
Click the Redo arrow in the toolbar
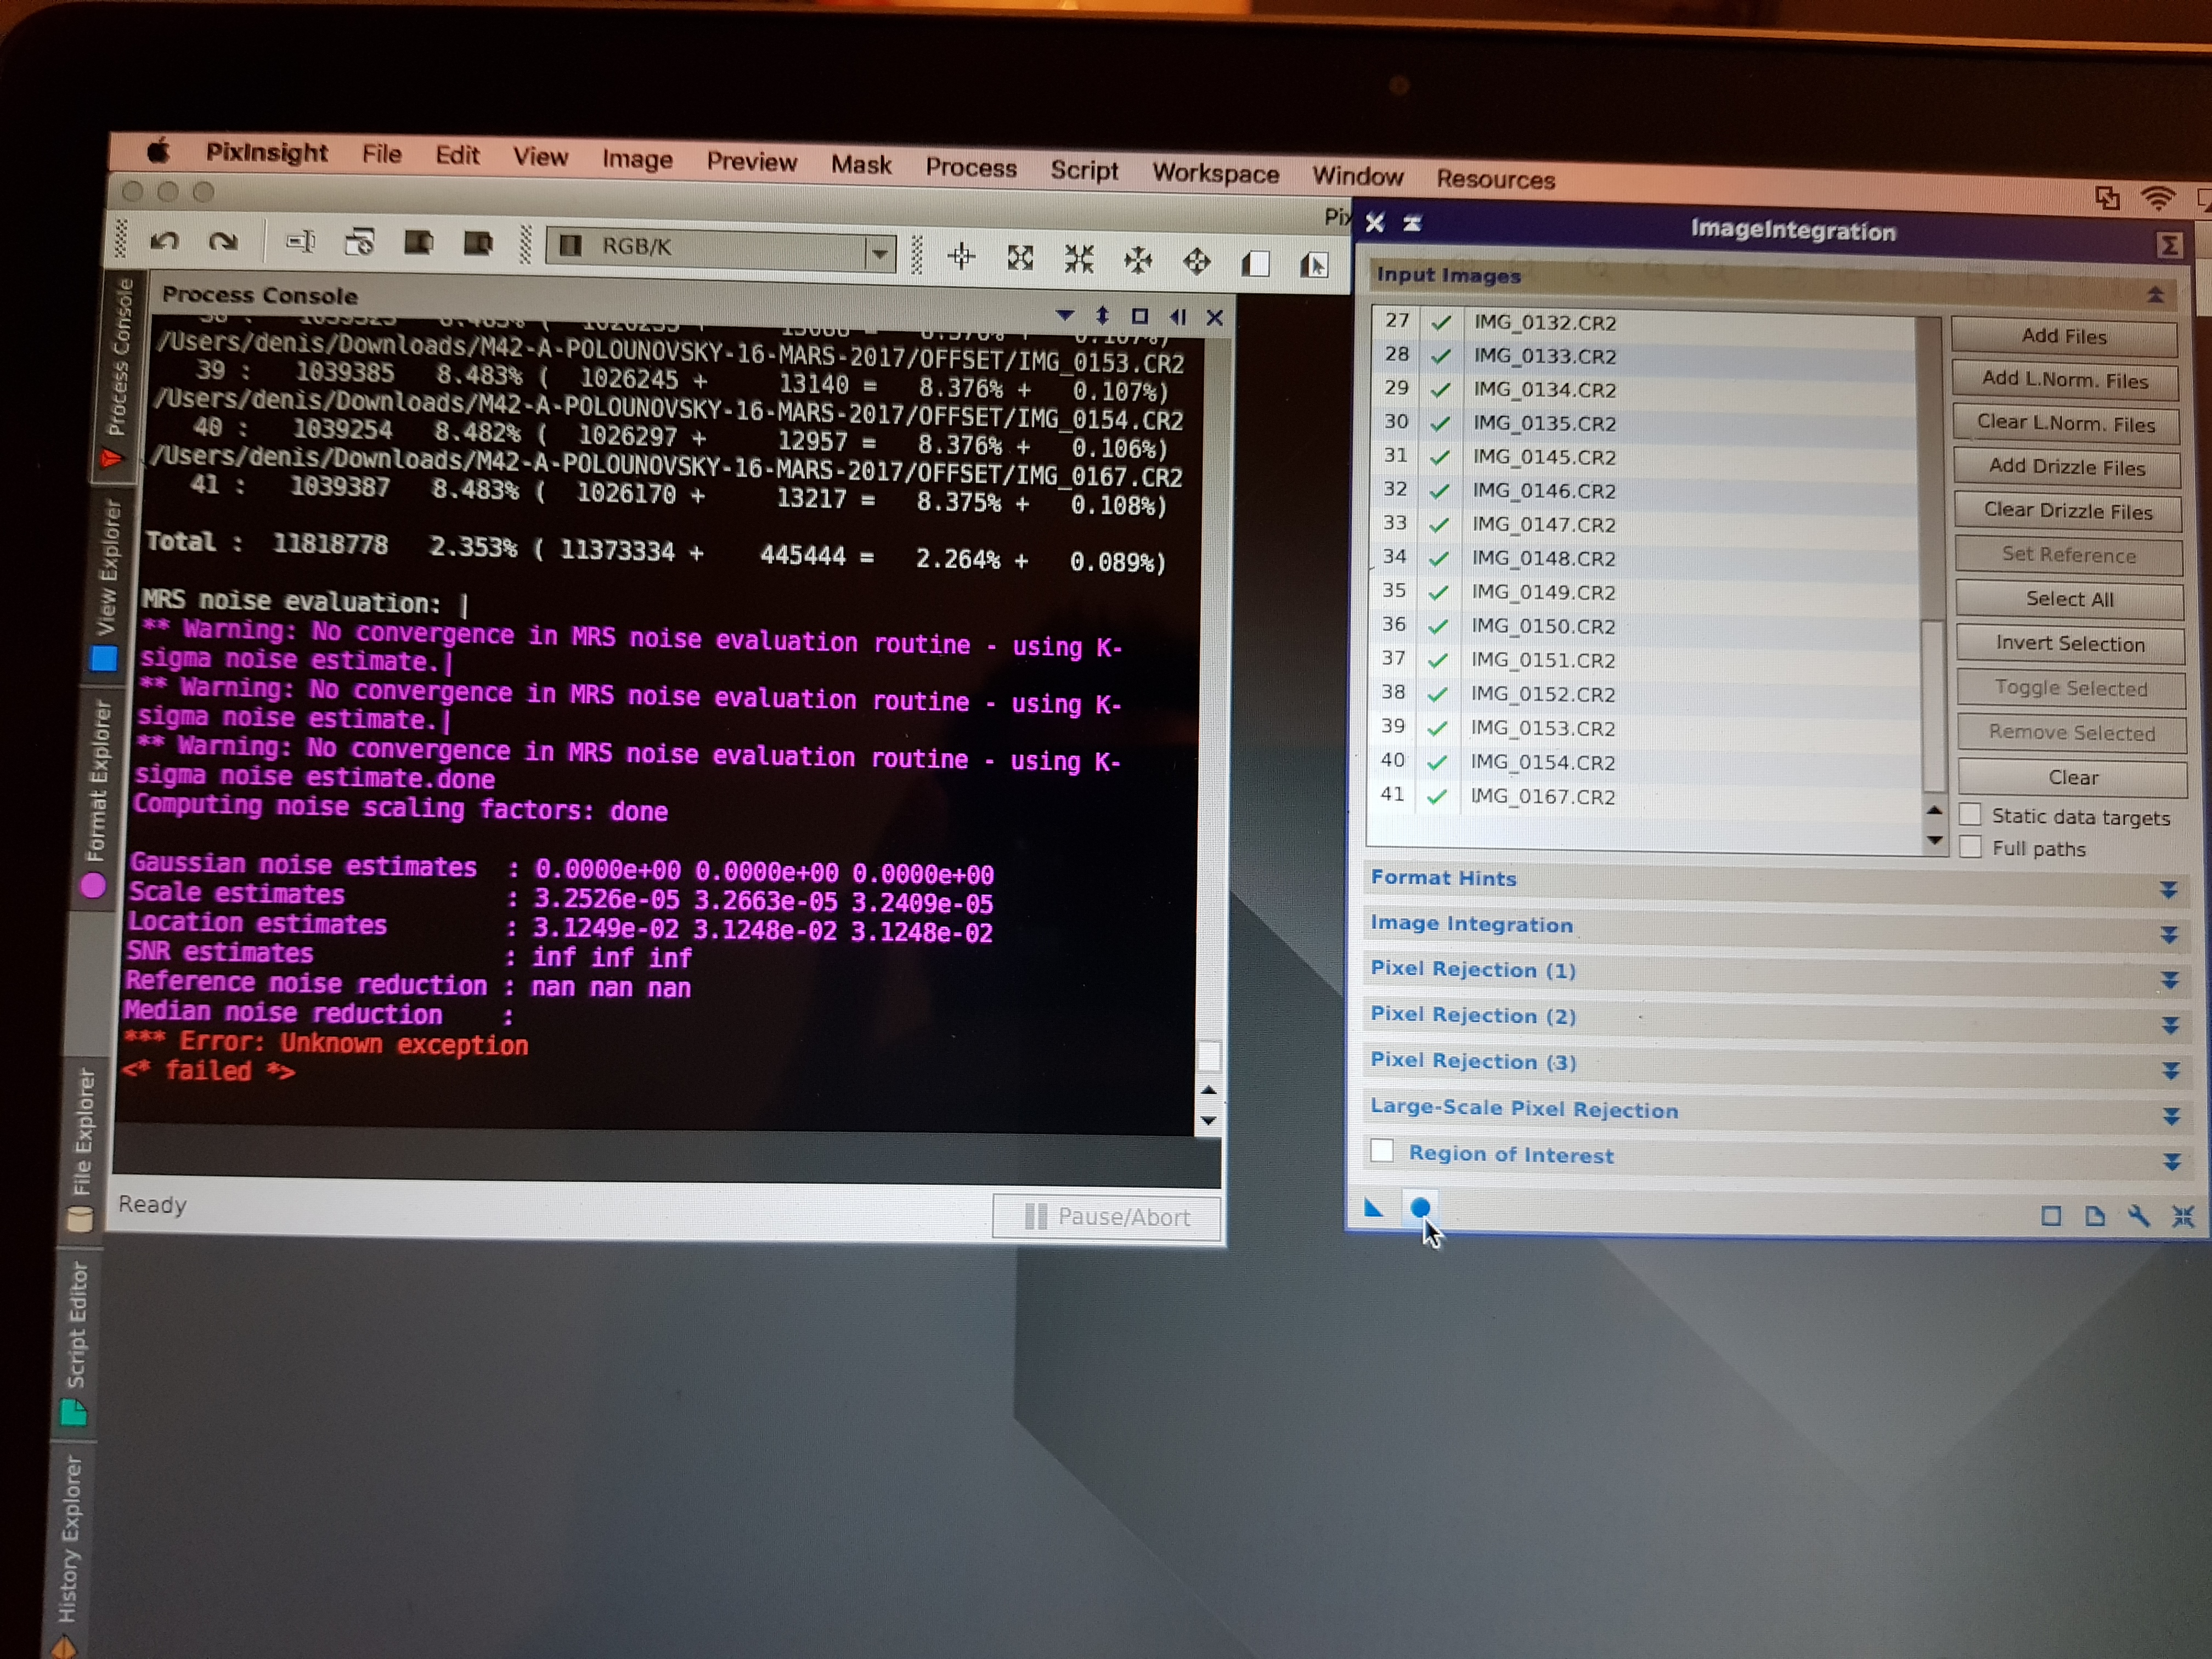[x=223, y=241]
